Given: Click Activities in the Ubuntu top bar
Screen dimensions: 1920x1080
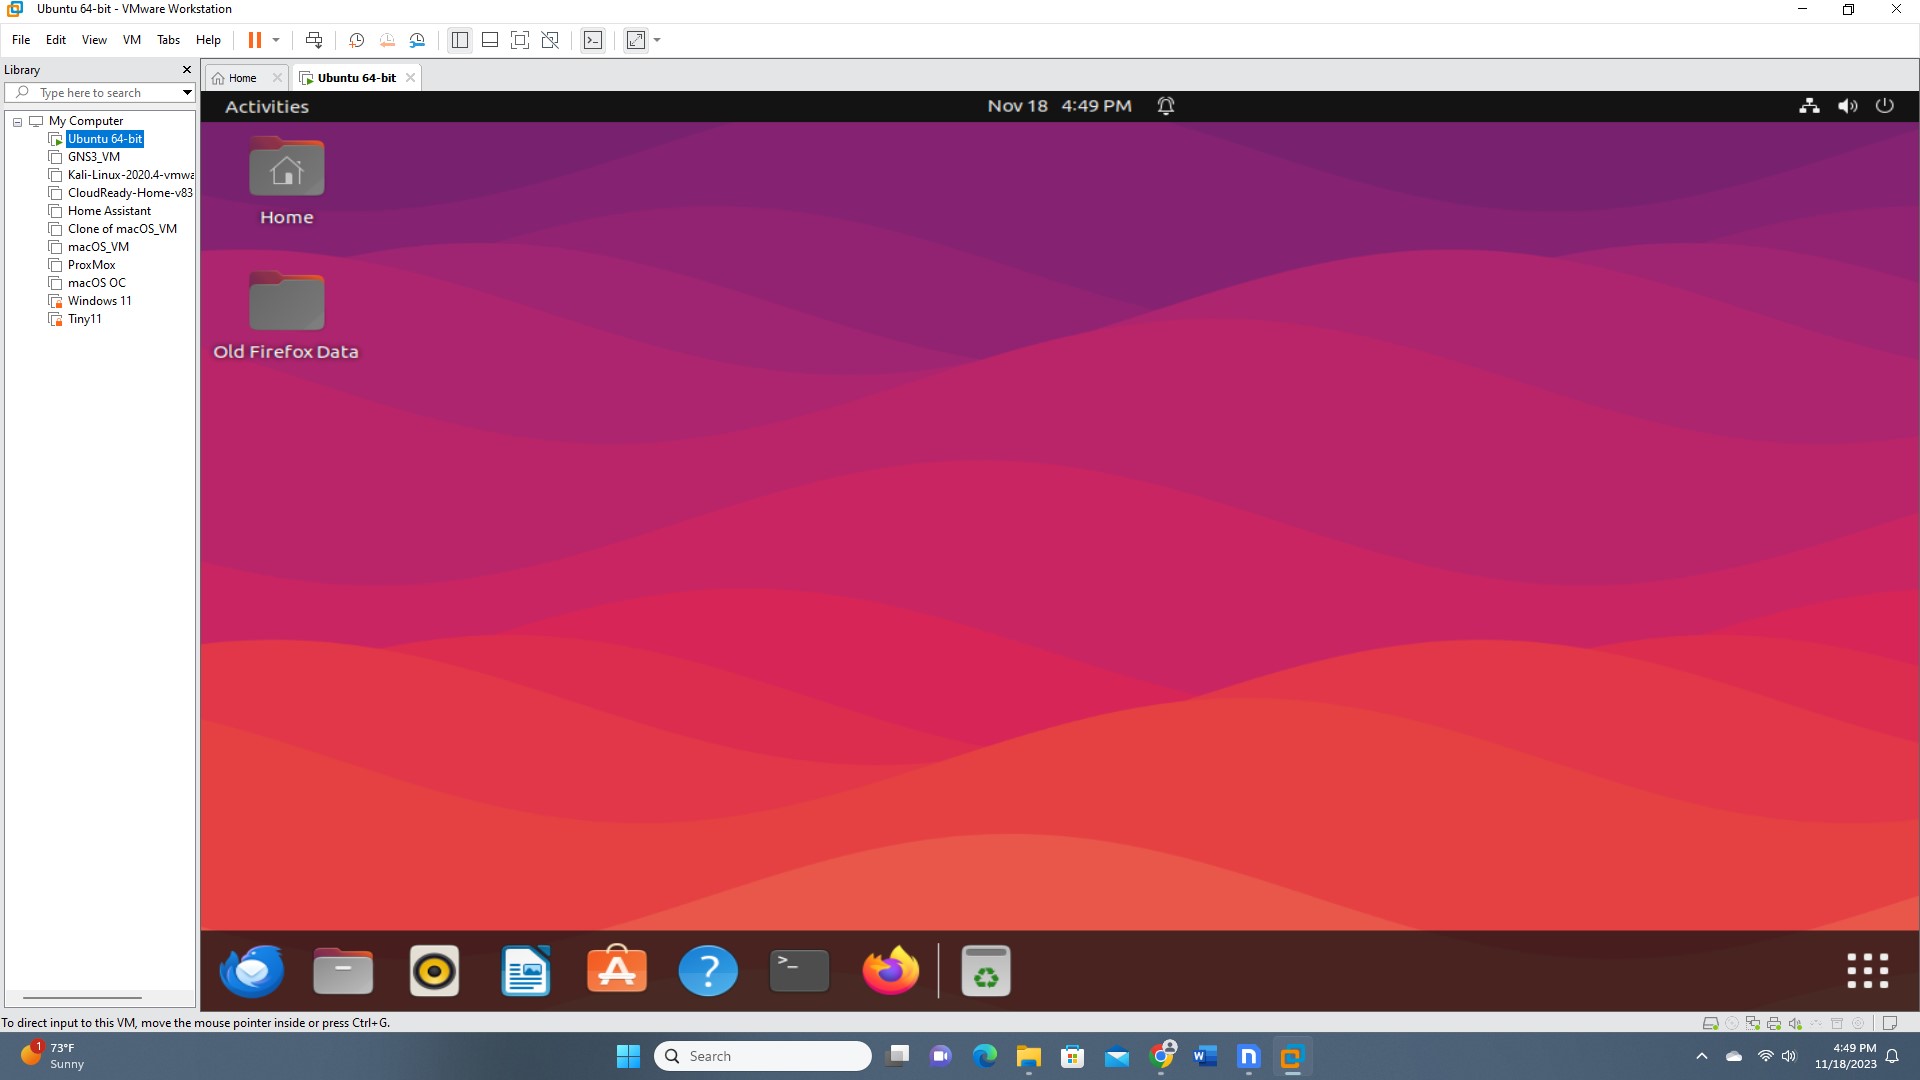Looking at the screenshot, I should [266, 106].
